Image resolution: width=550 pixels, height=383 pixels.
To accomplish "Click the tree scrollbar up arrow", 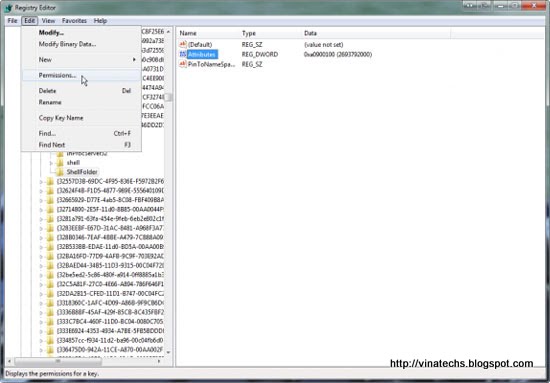I will coord(168,32).
